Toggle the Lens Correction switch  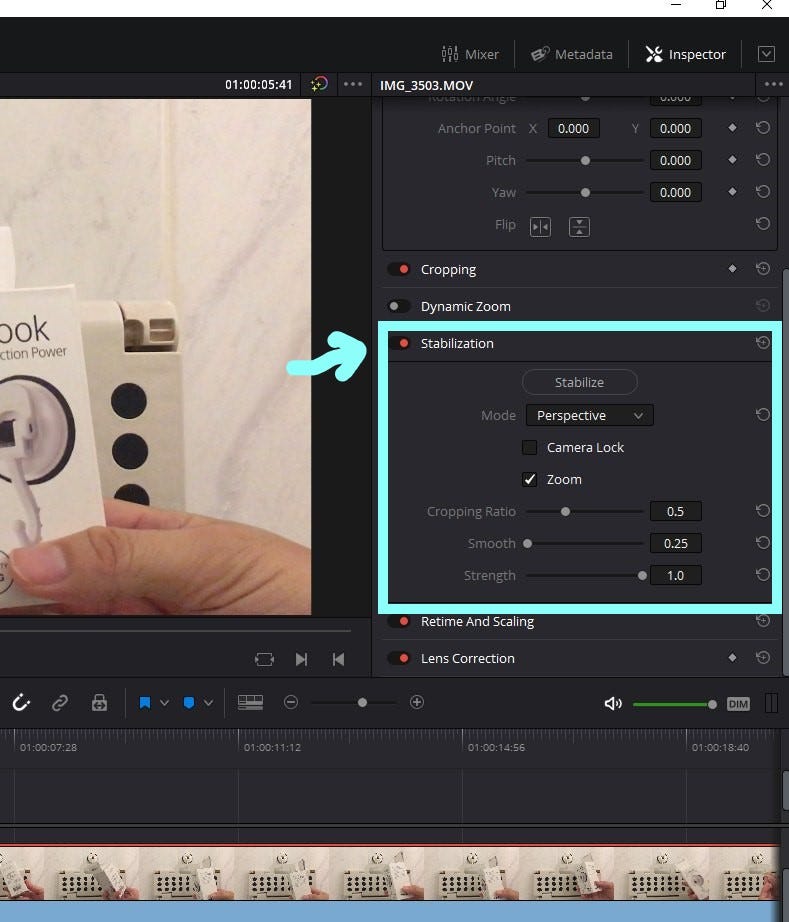pos(399,658)
